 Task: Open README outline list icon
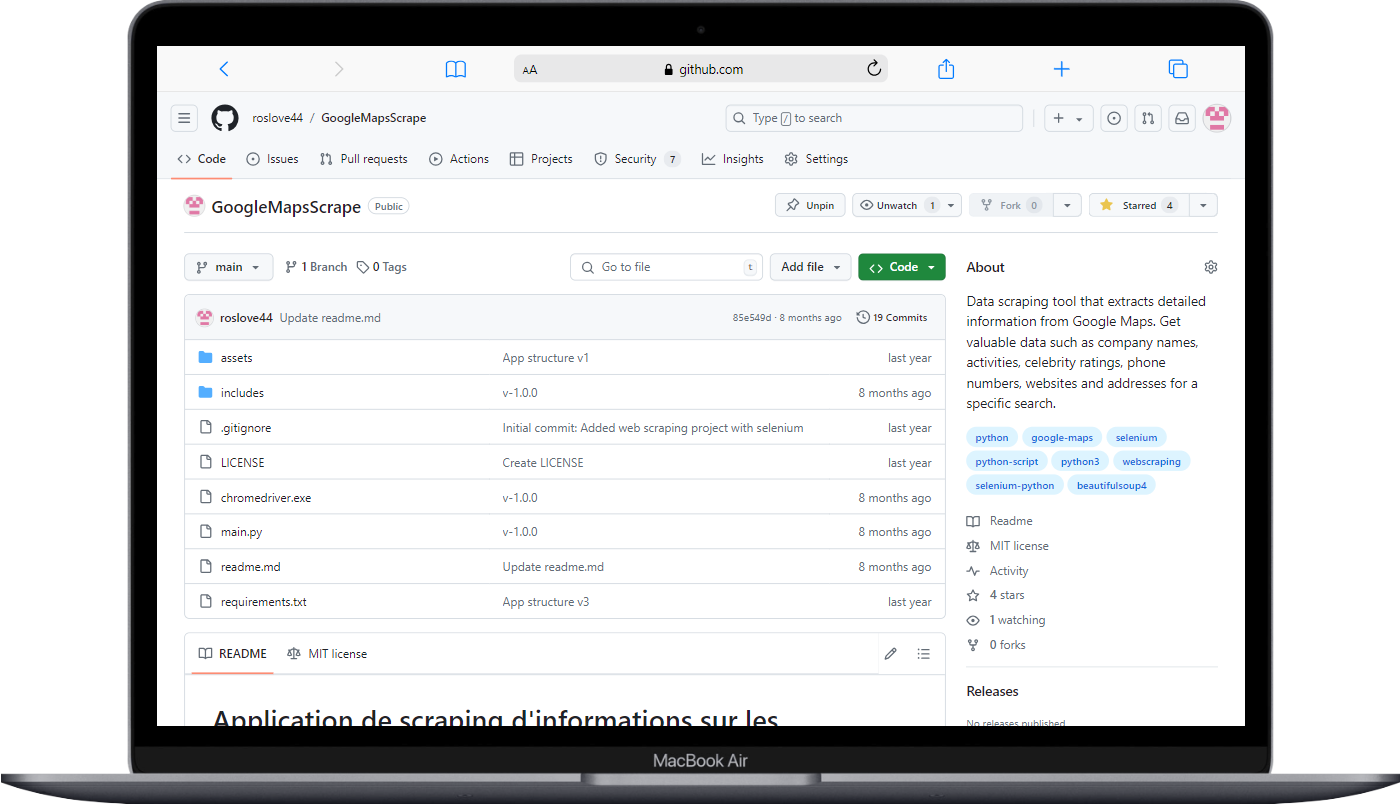924,654
